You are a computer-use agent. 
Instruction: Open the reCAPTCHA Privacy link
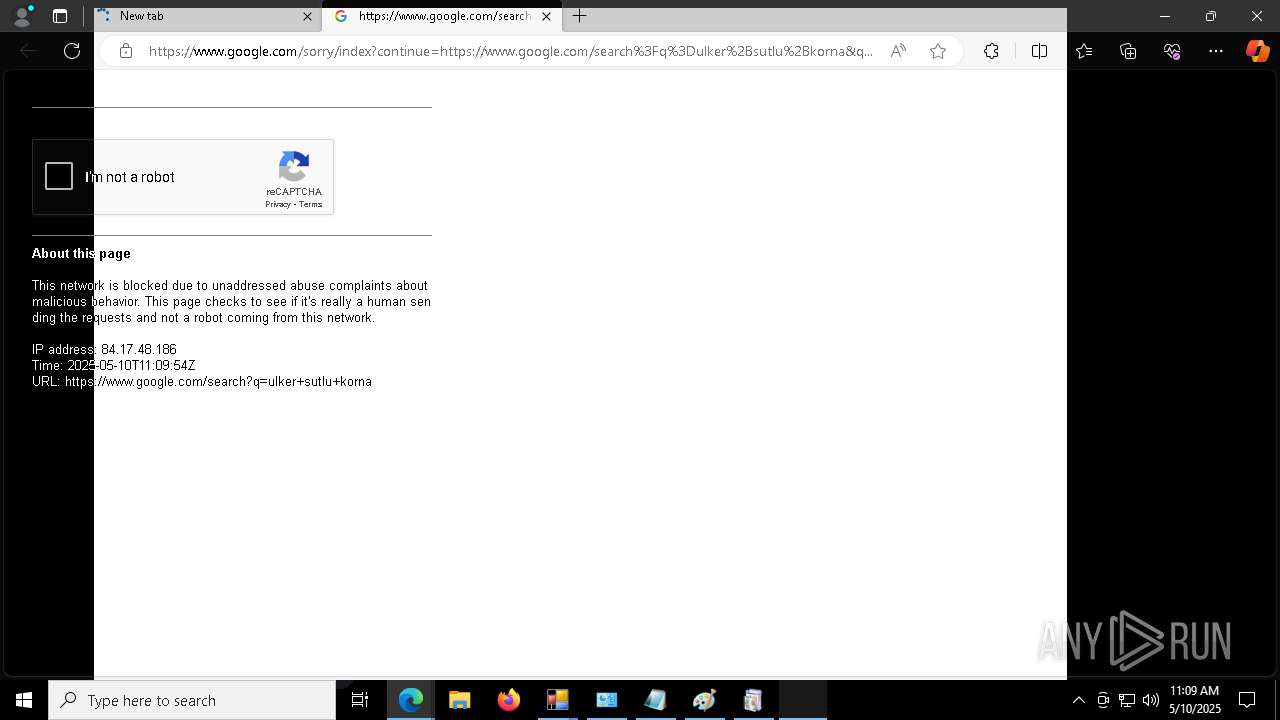(277, 204)
